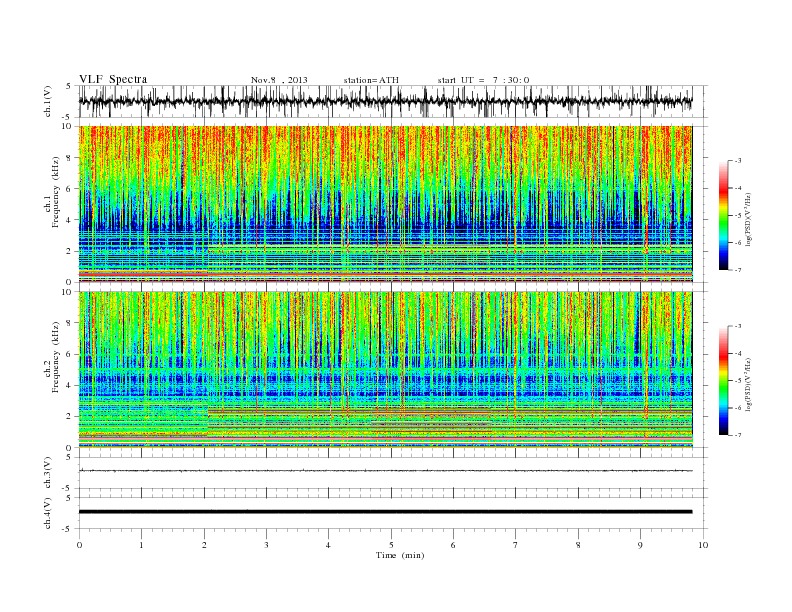Screen dimensions: 792x612
Task: Click the '0' tick on time axis
Action: [x=79, y=545]
